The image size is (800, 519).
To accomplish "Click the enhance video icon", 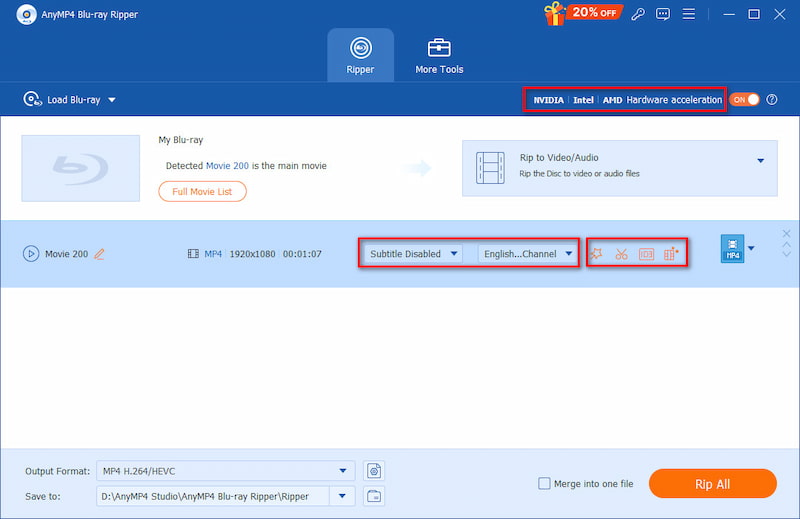I will click(x=671, y=253).
